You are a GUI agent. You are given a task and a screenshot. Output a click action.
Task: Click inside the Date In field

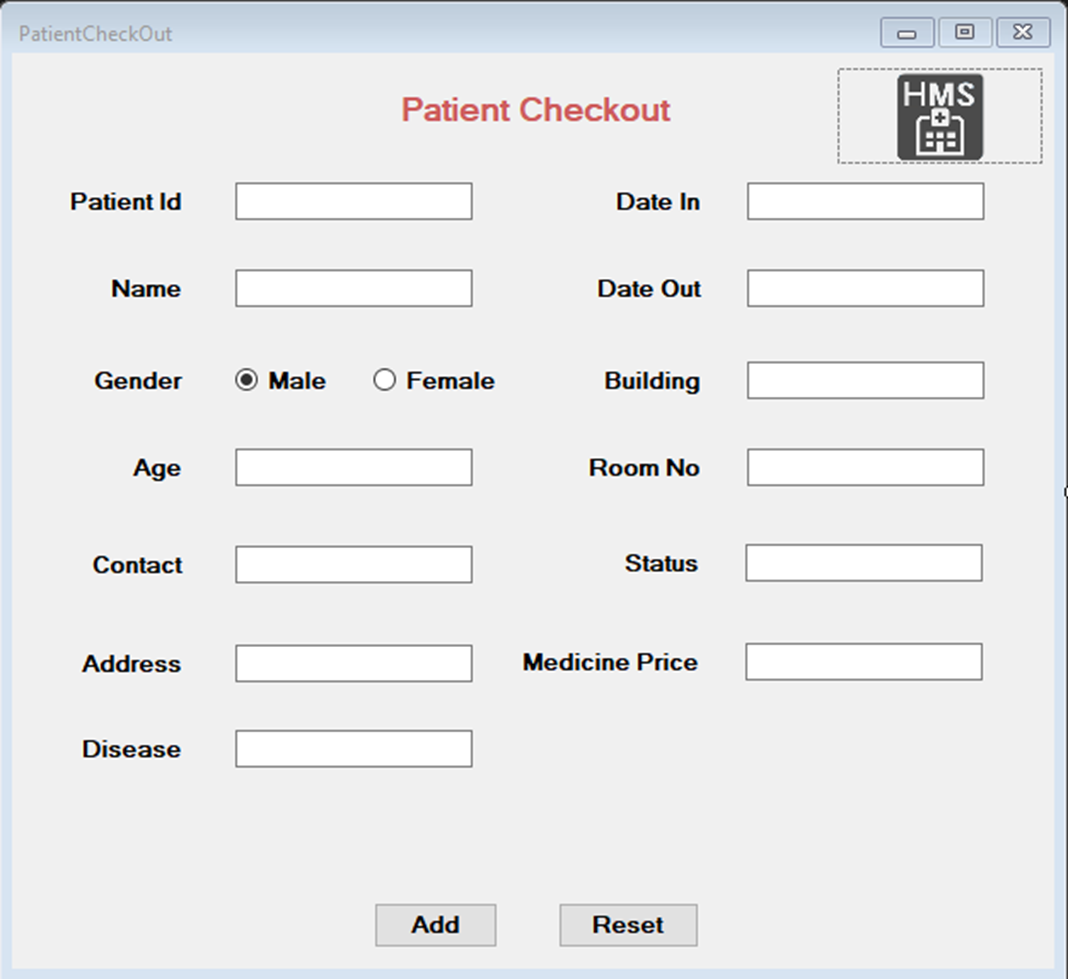863,200
